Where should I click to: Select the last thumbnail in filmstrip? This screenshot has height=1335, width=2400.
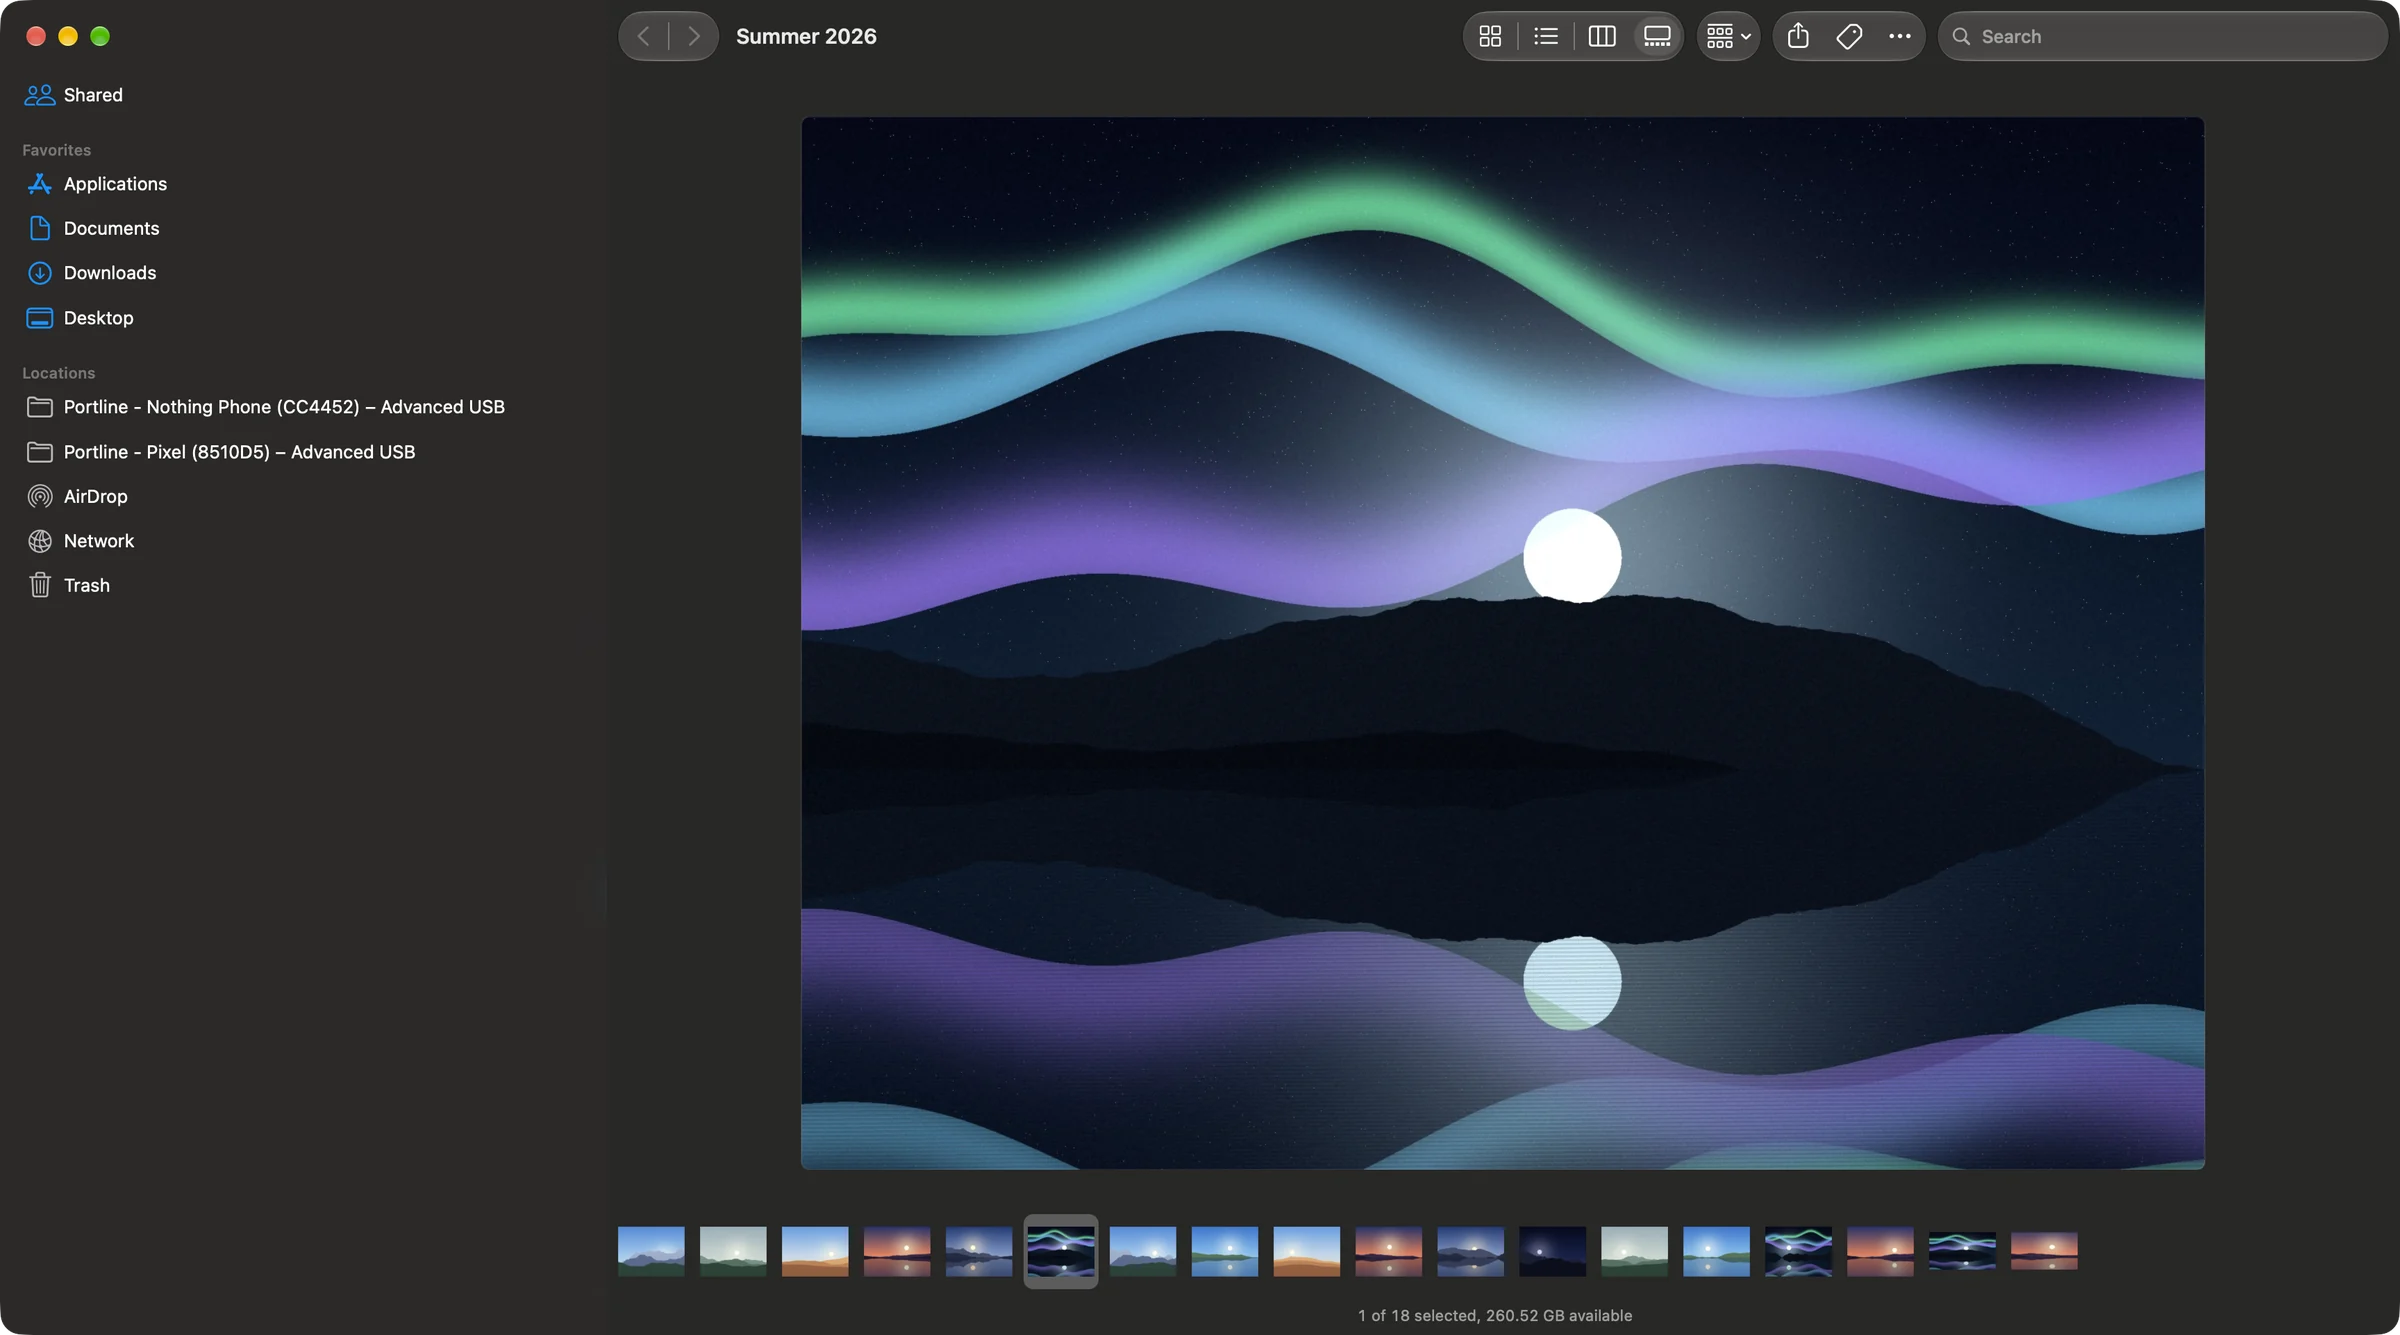point(2044,1251)
